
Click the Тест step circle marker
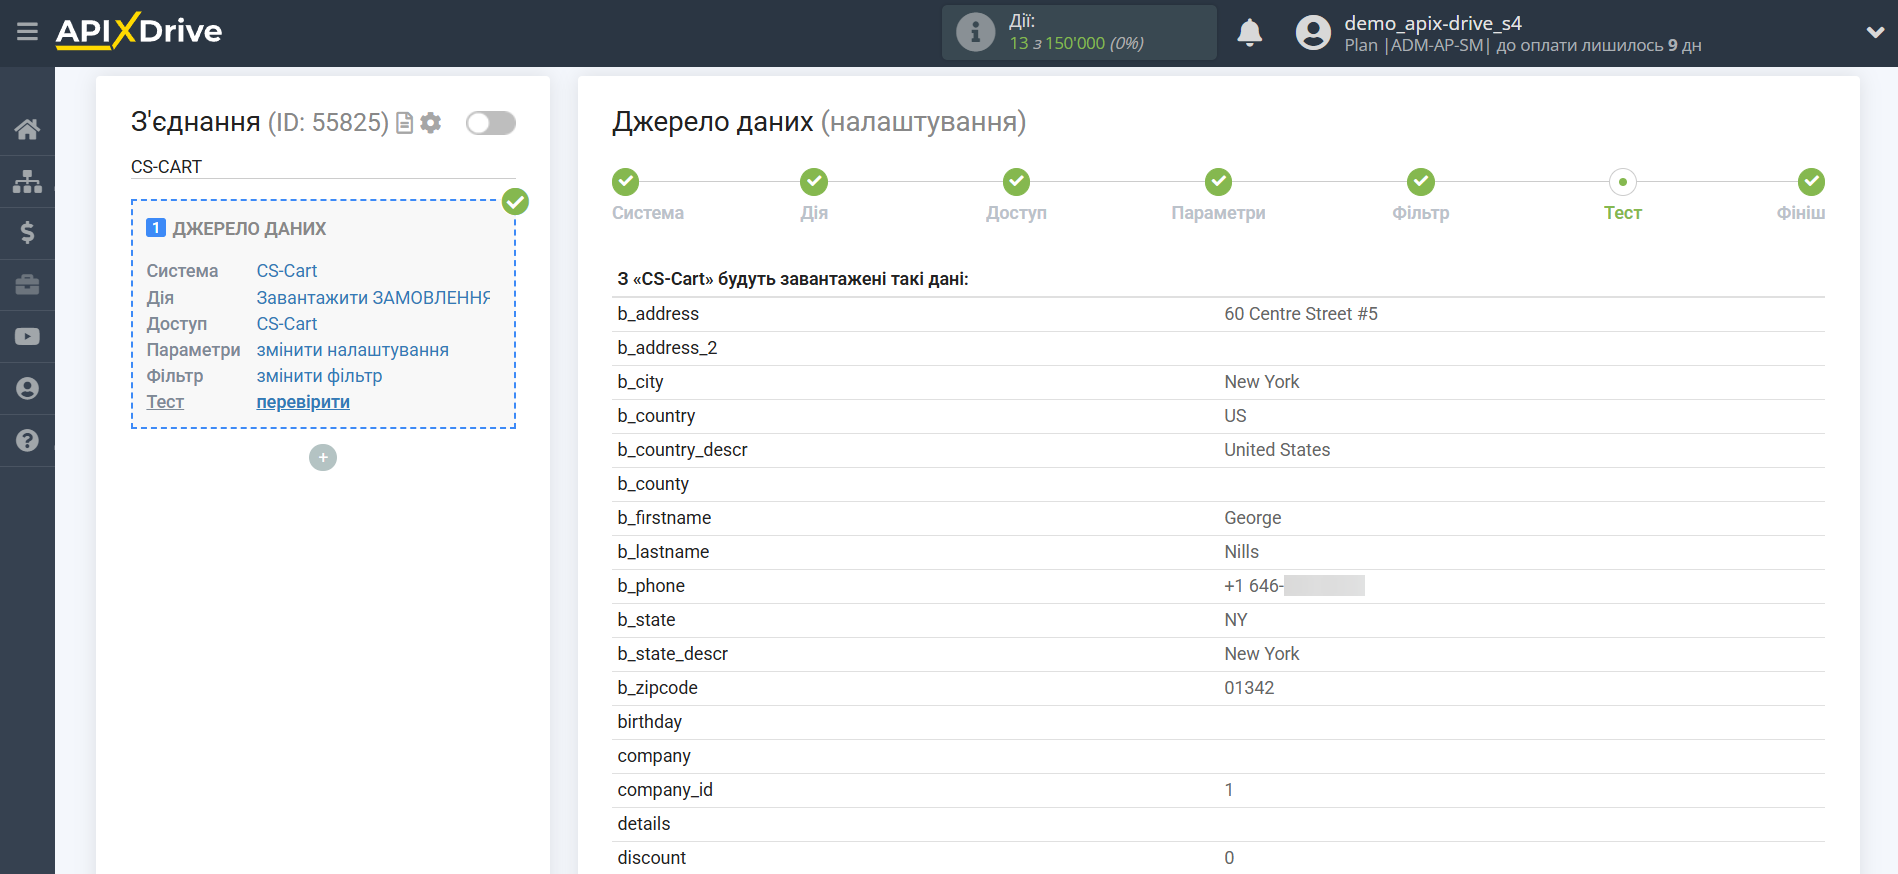(1623, 182)
